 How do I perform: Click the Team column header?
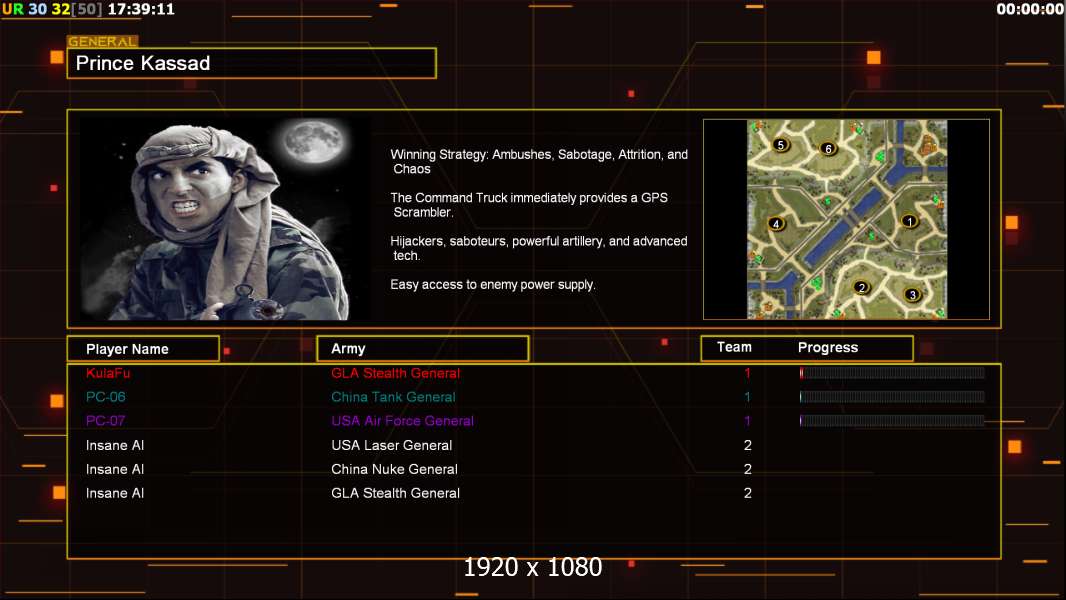[734, 347]
